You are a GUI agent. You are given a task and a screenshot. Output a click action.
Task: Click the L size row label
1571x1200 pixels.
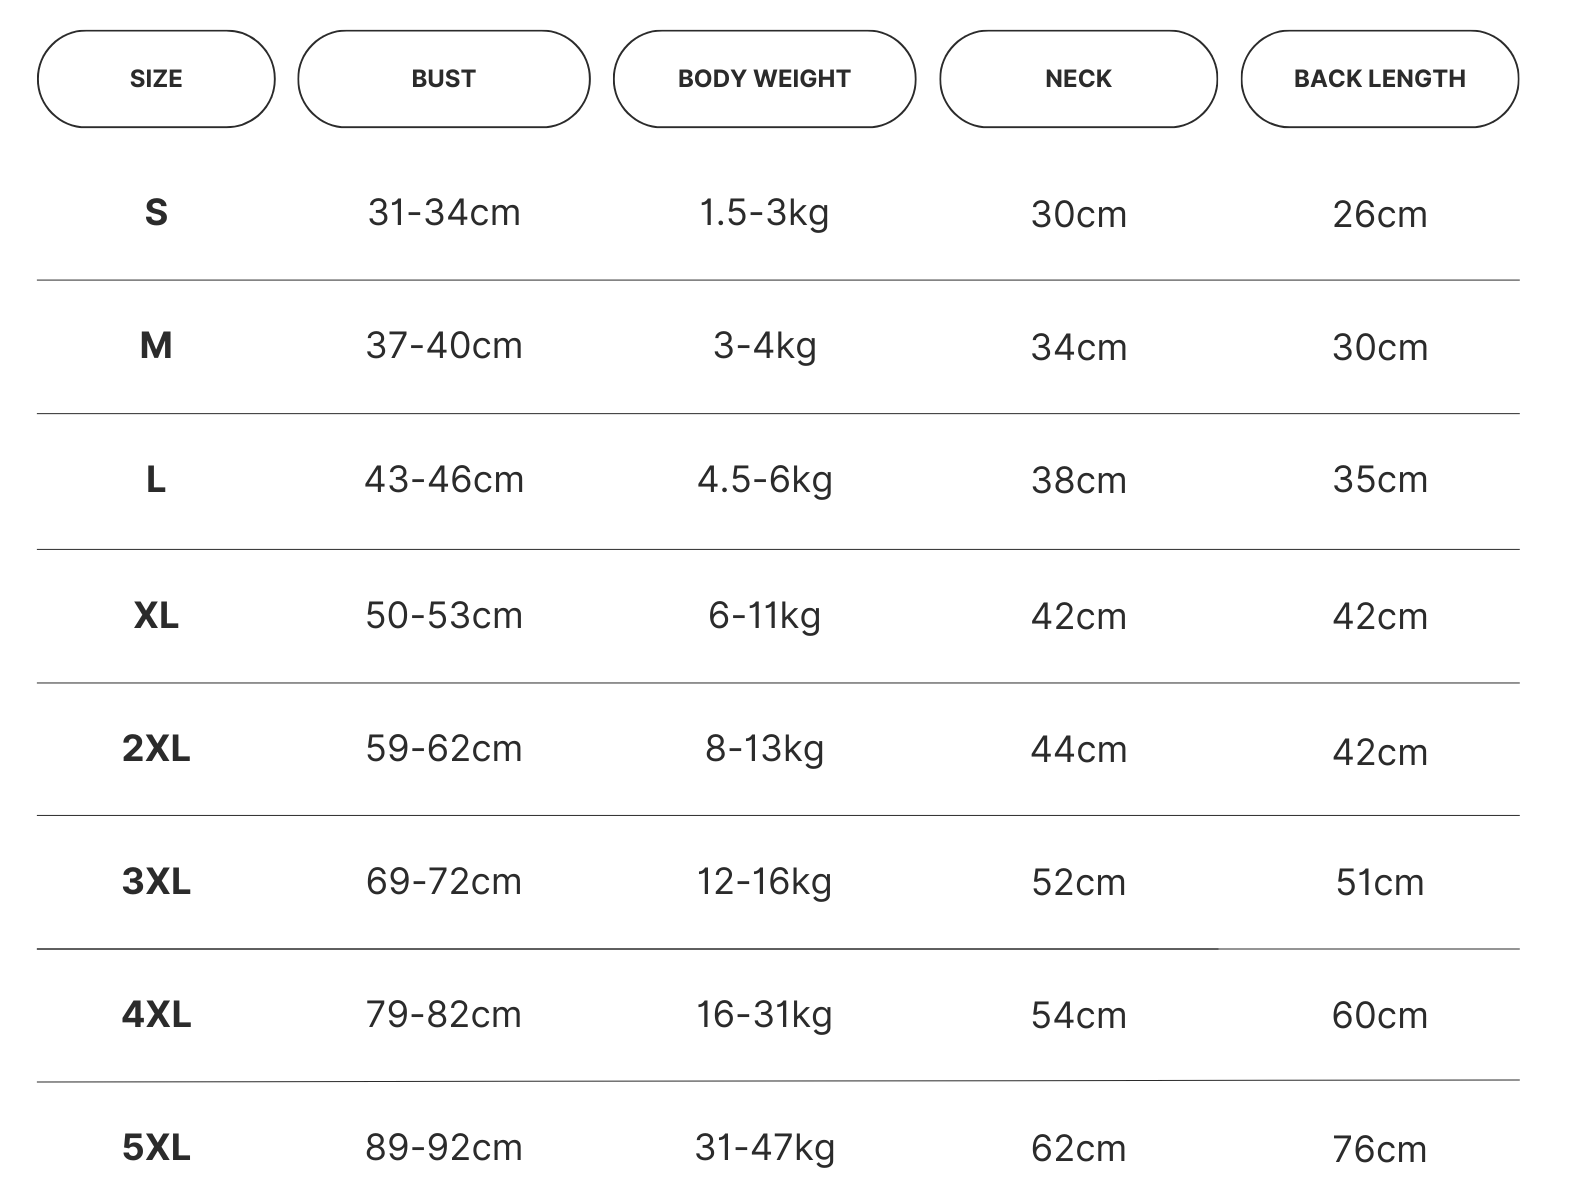[x=156, y=480]
